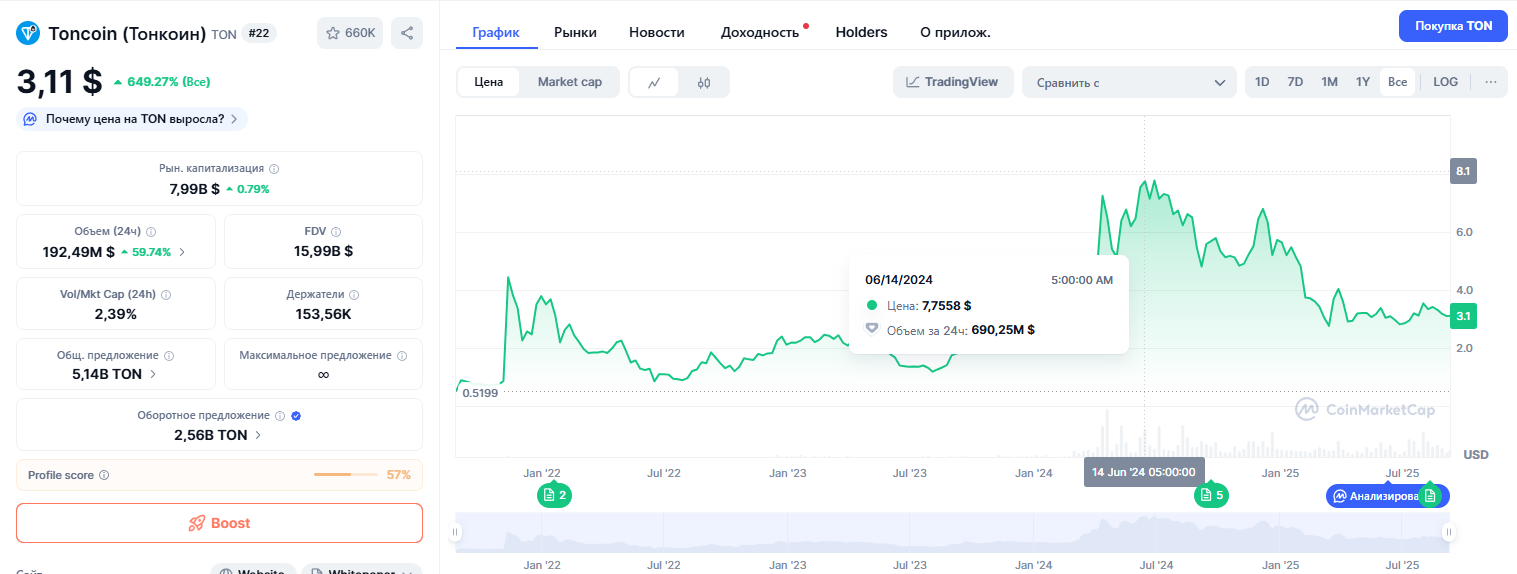Add Toncoin to watchlist star 660K
This screenshot has height=574, width=1517.
[350, 33]
